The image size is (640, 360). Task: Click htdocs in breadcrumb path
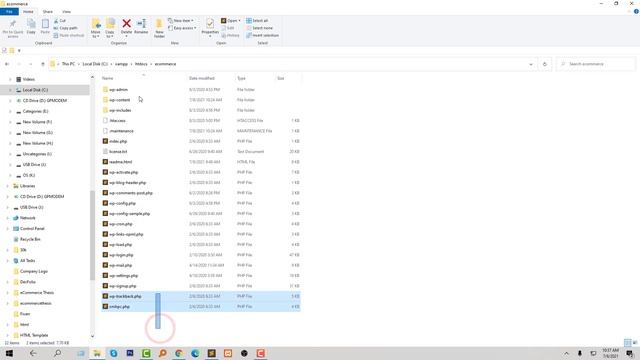coord(141,64)
